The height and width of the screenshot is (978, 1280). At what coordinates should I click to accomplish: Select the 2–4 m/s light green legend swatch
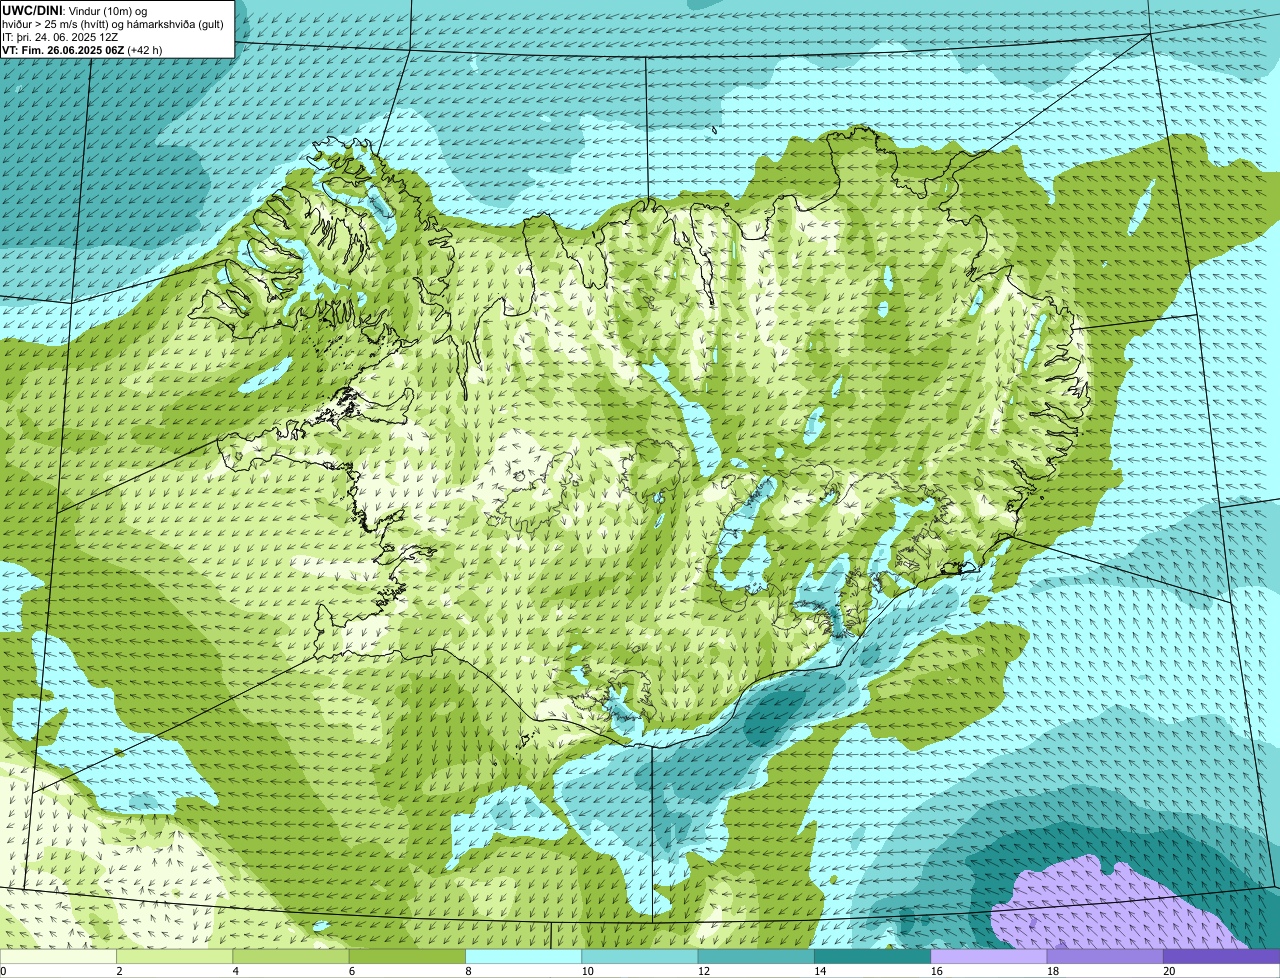[x=175, y=957]
